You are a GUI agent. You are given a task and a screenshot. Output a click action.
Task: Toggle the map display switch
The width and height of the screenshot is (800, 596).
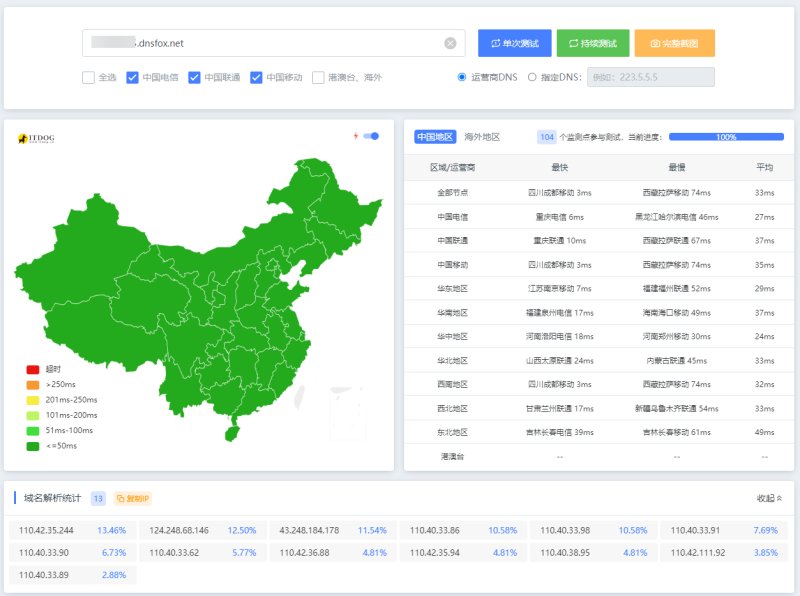point(371,136)
